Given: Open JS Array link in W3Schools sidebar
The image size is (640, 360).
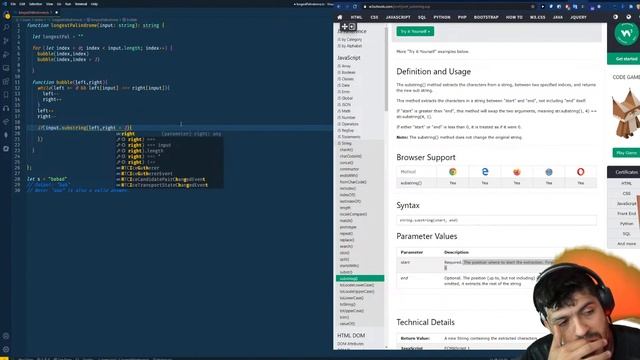Looking at the screenshot, I should (344, 66).
